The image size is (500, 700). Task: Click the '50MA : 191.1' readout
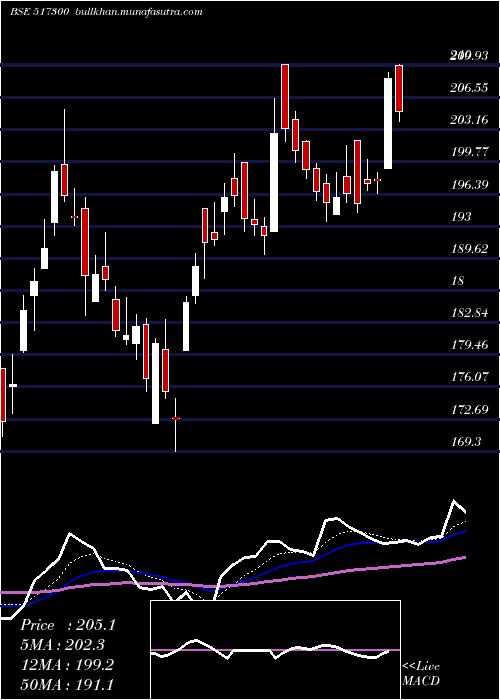pyautogui.click(x=67, y=684)
